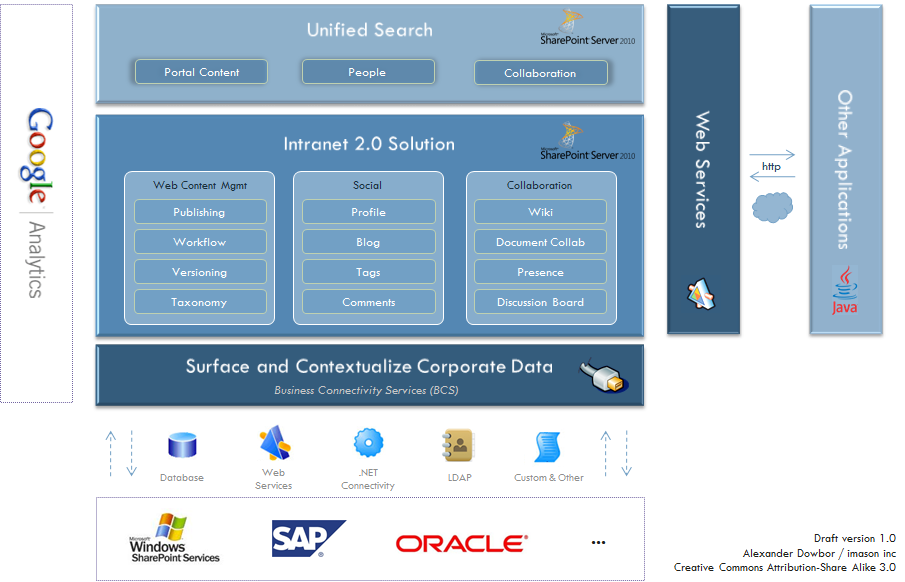
Task: Select the People search box
Action: pos(367,72)
